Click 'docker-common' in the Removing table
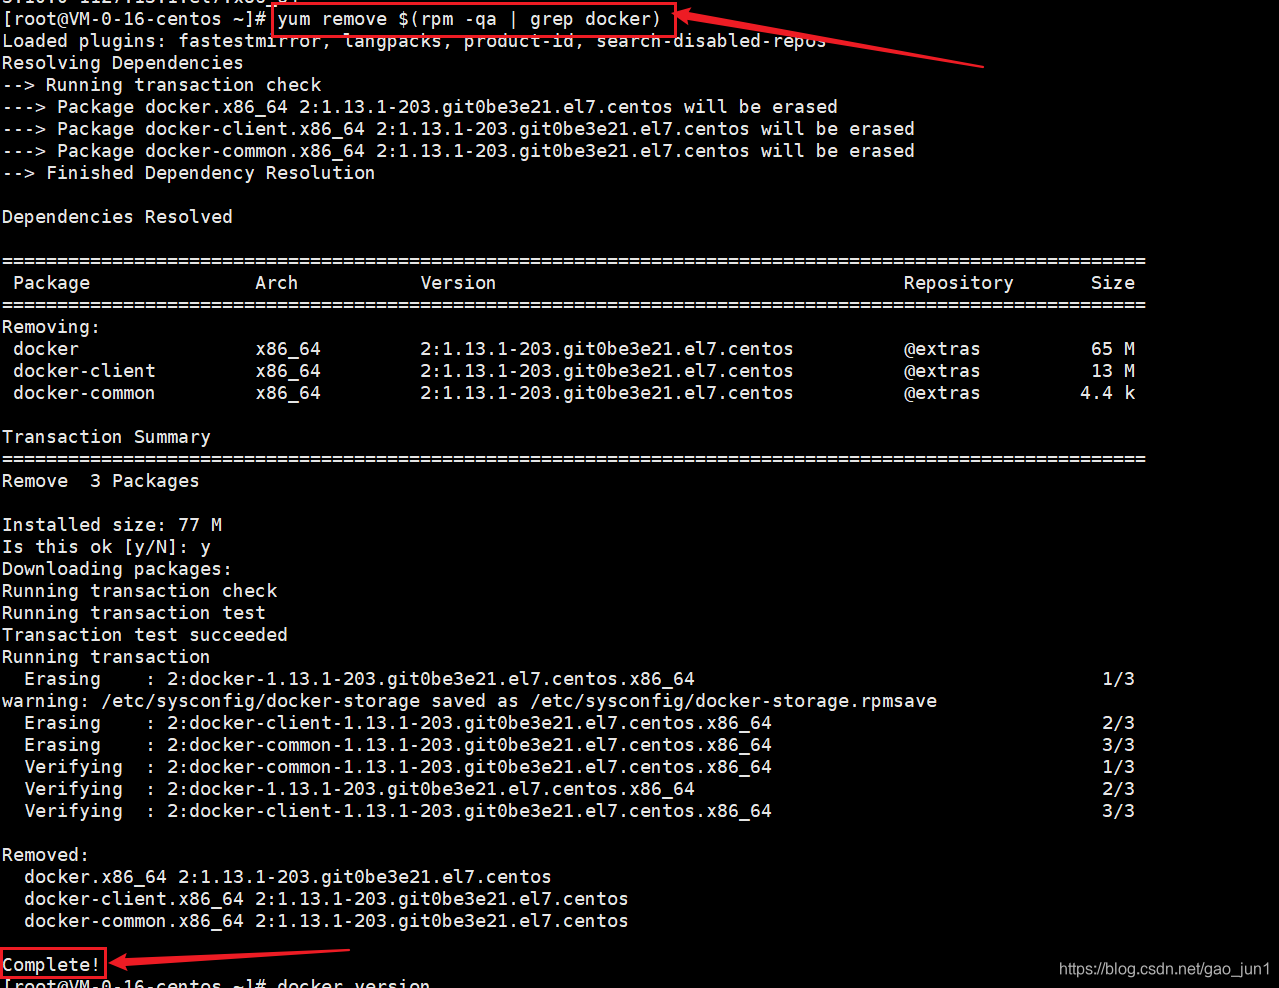 click(x=84, y=393)
